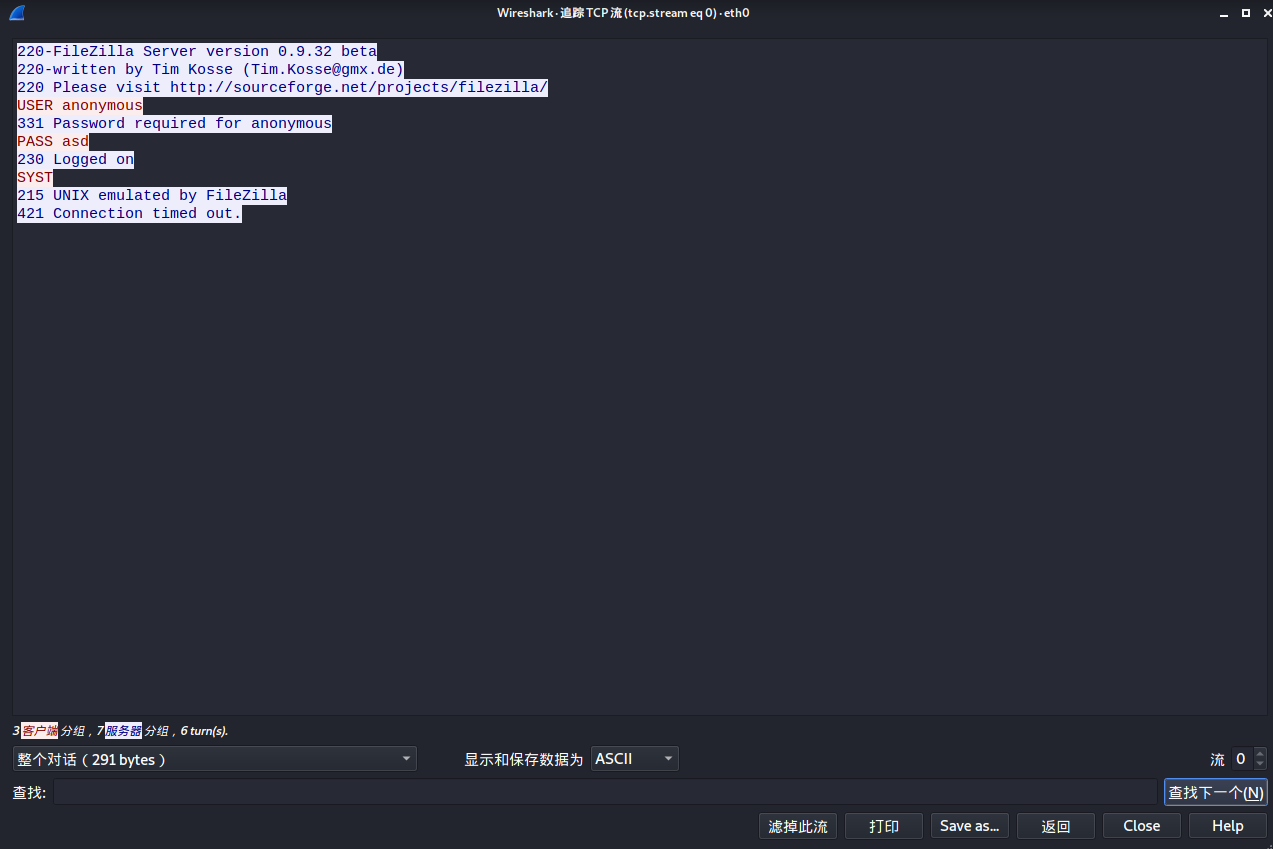This screenshot has width=1273, height=849.
Task: Click the stream number field showing 0
Action: point(1241,759)
